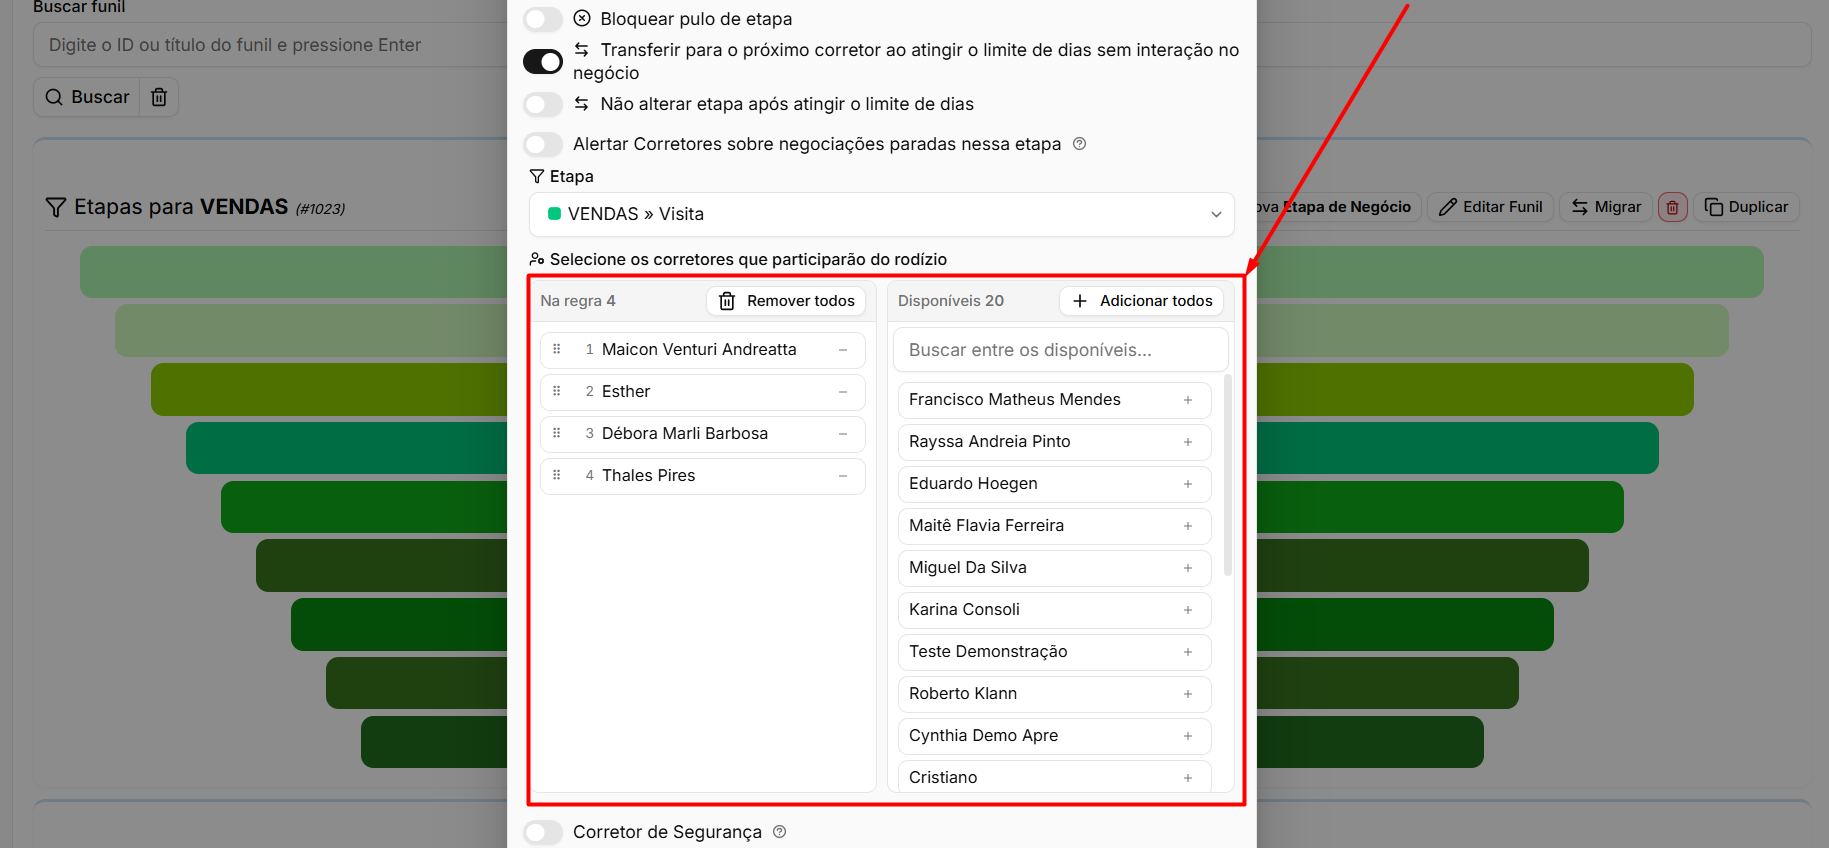
Task: Add Rayssa Andreia Pinto with plus icon
Action: 1188,442
